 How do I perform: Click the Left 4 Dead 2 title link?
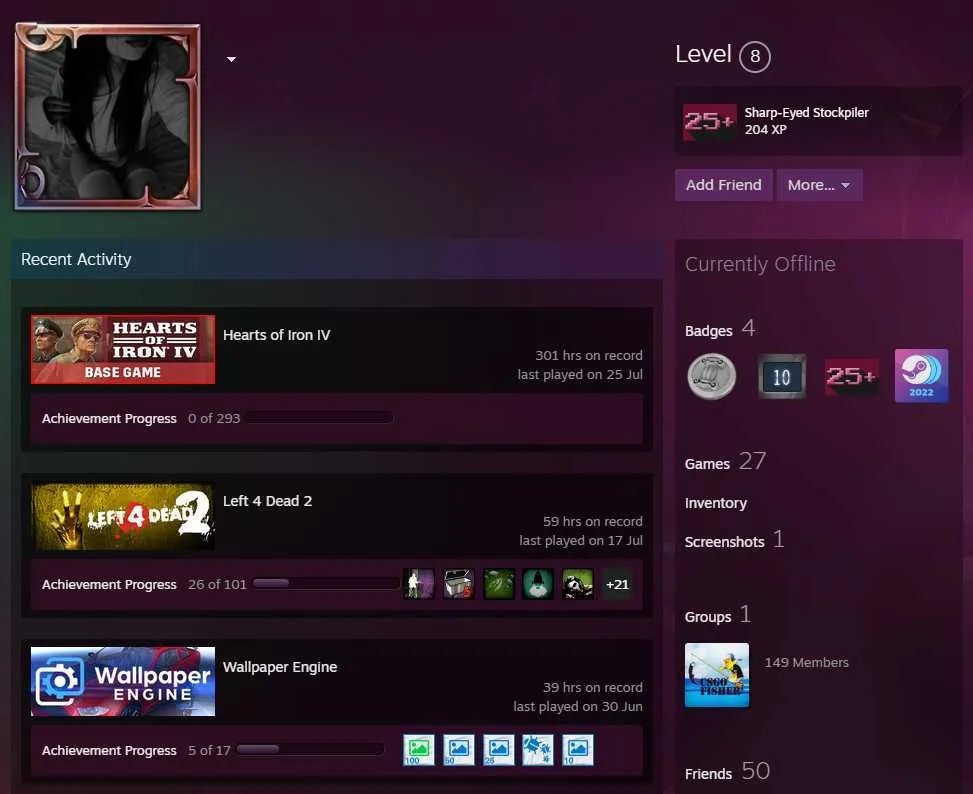(267, 501)
